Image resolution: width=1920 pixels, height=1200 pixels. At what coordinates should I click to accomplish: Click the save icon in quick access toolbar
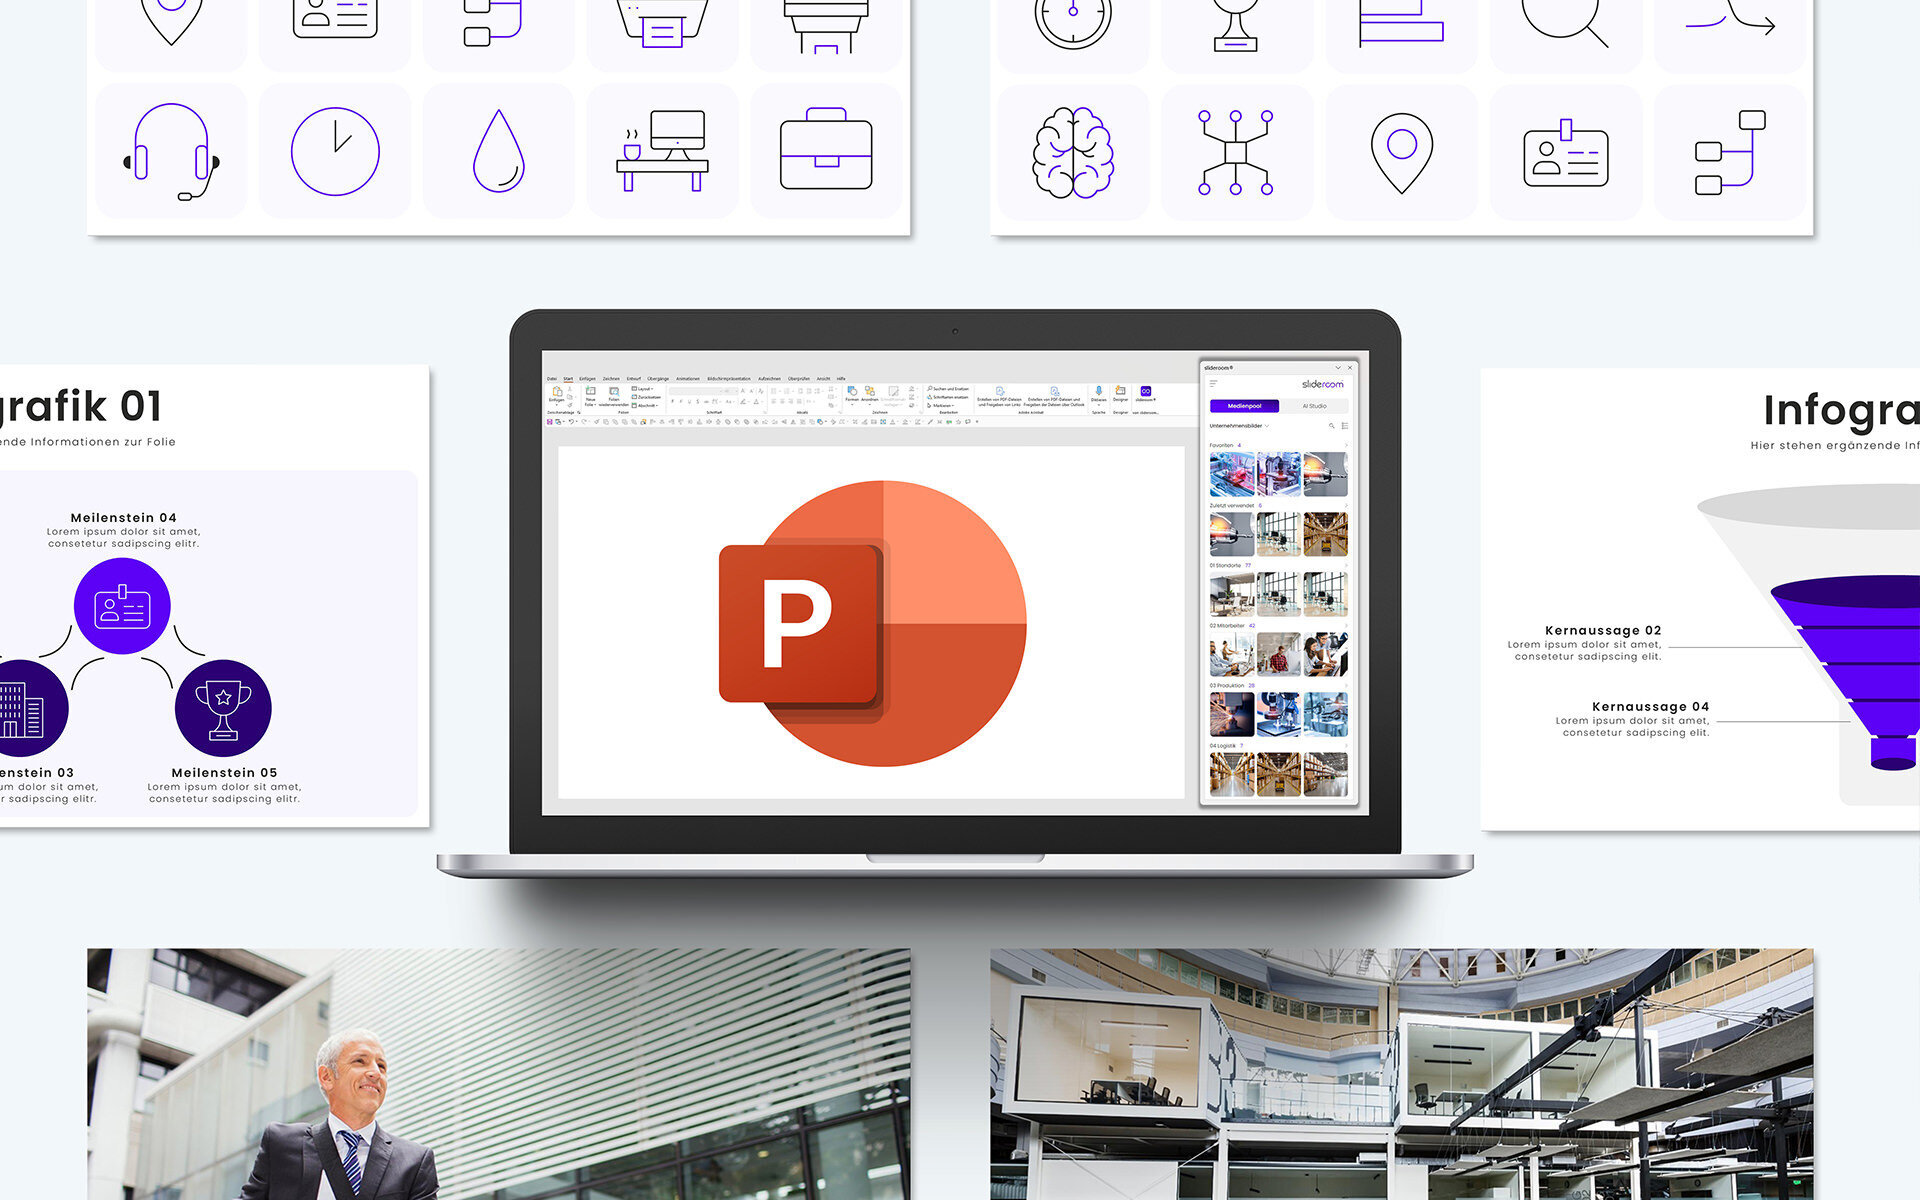point(549,422)
